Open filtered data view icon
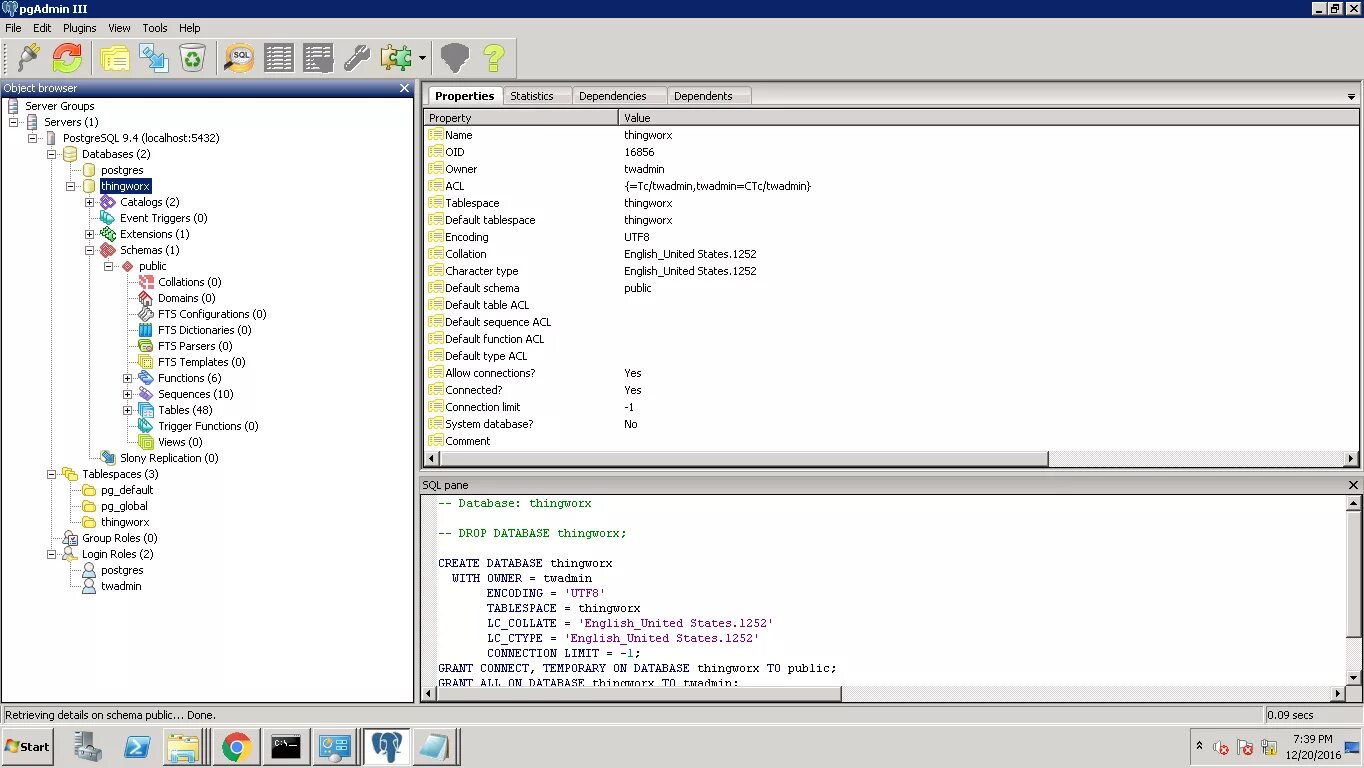This screenshot has width=1364, height=768. tap(318, 58)
